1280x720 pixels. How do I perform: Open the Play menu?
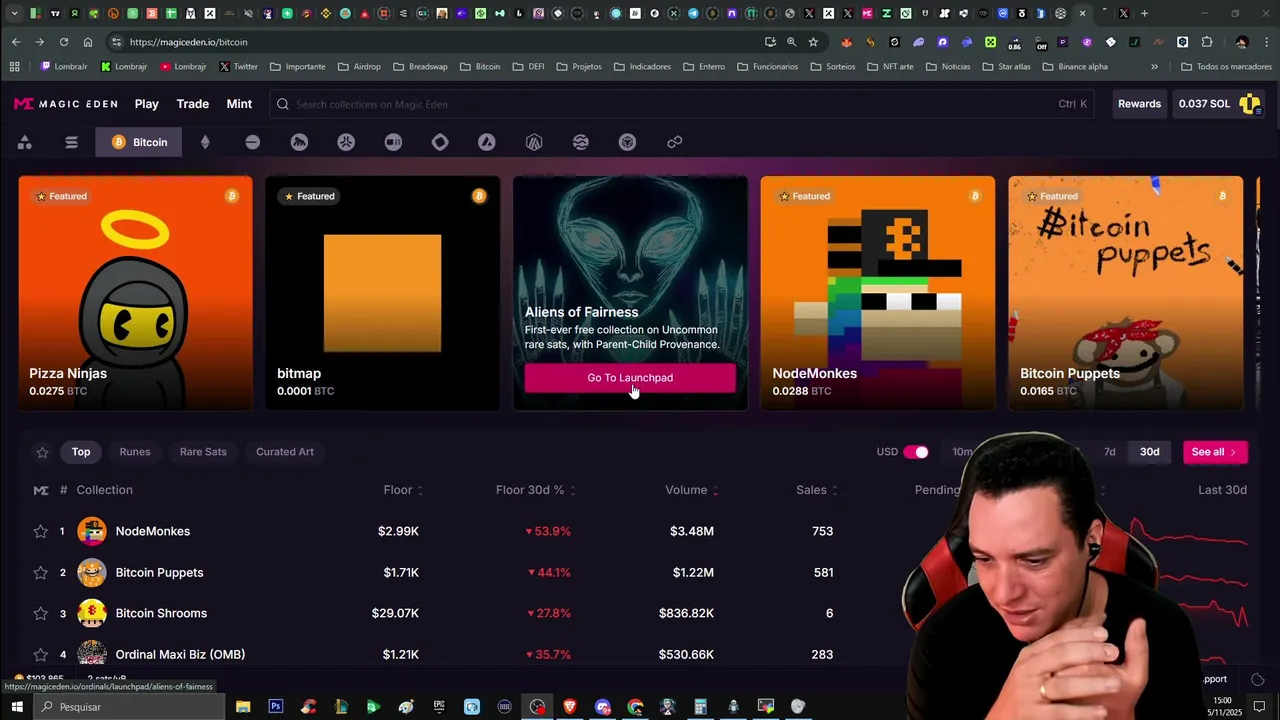pyautogui.click(x=147, y=104)
